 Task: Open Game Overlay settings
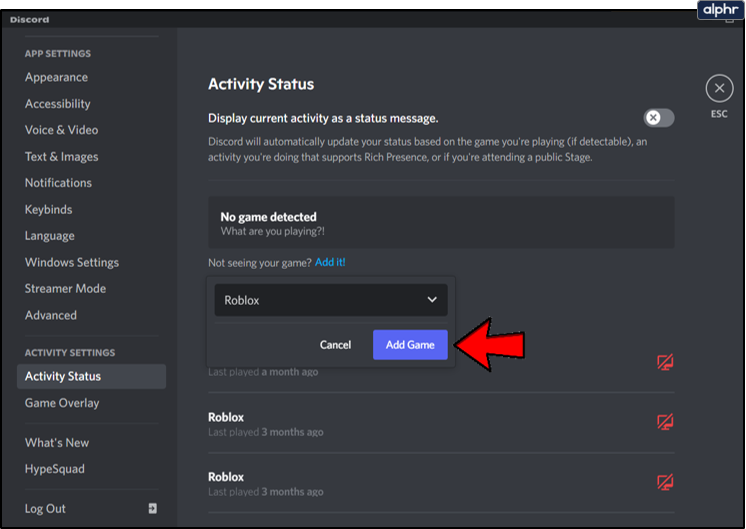[62, 403]
